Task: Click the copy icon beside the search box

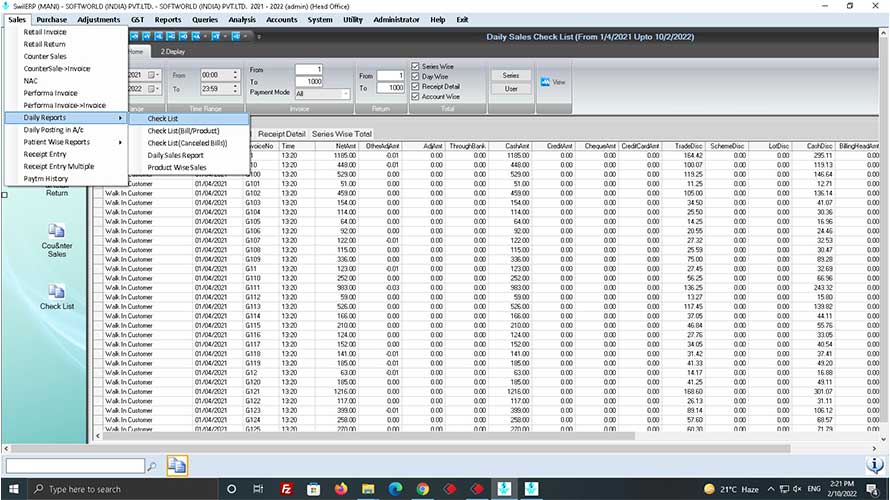Action: (x=177, y=465)
